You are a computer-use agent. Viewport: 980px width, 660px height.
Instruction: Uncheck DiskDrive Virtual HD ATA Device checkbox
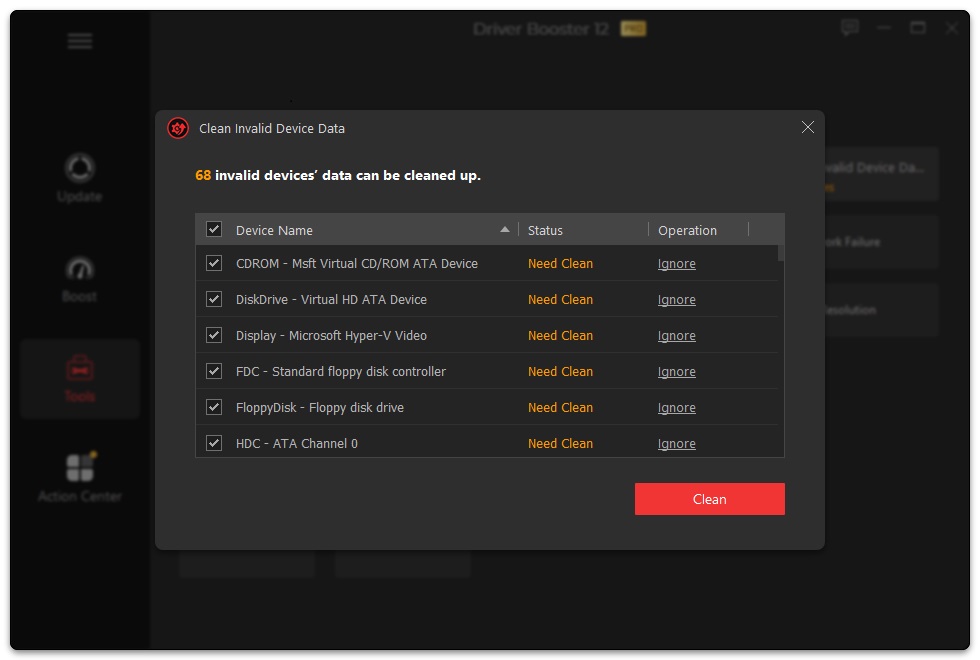[x=214, y=299]
